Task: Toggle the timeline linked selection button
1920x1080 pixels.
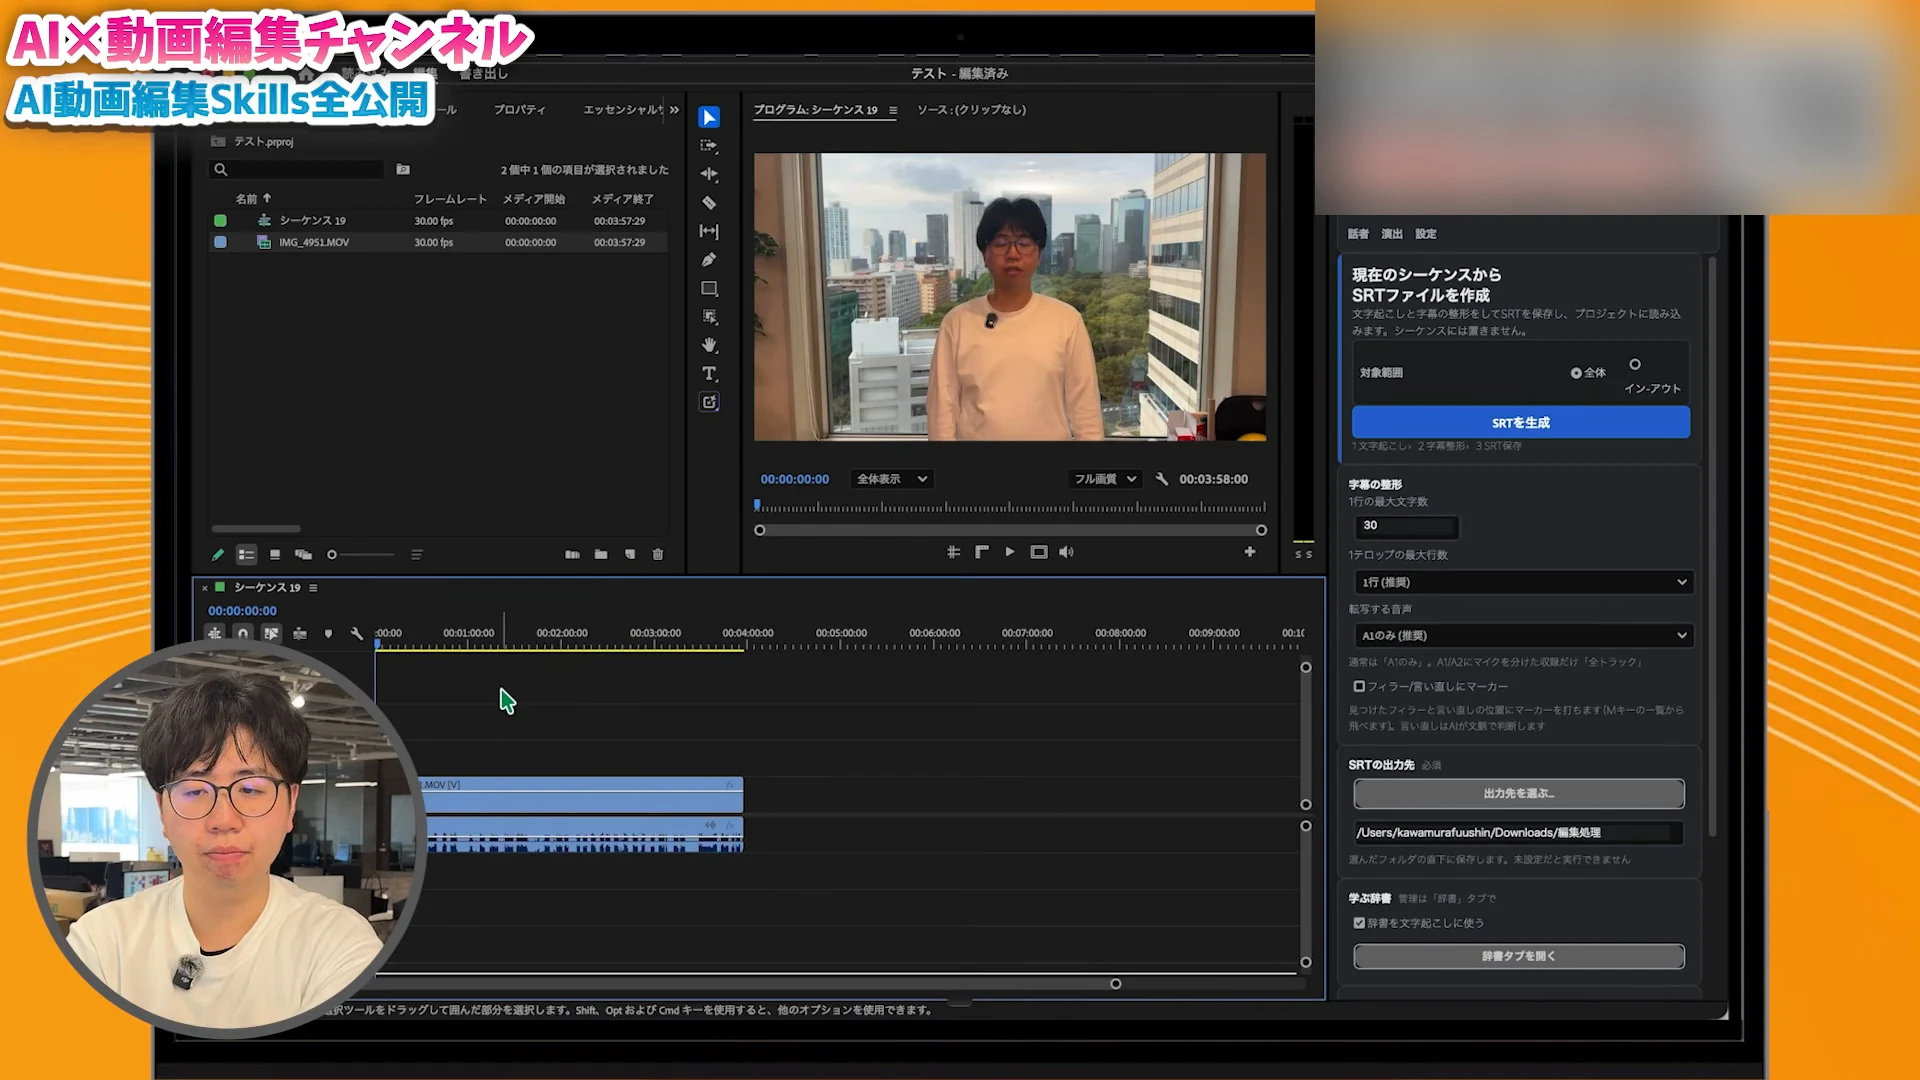Action: 271,634
